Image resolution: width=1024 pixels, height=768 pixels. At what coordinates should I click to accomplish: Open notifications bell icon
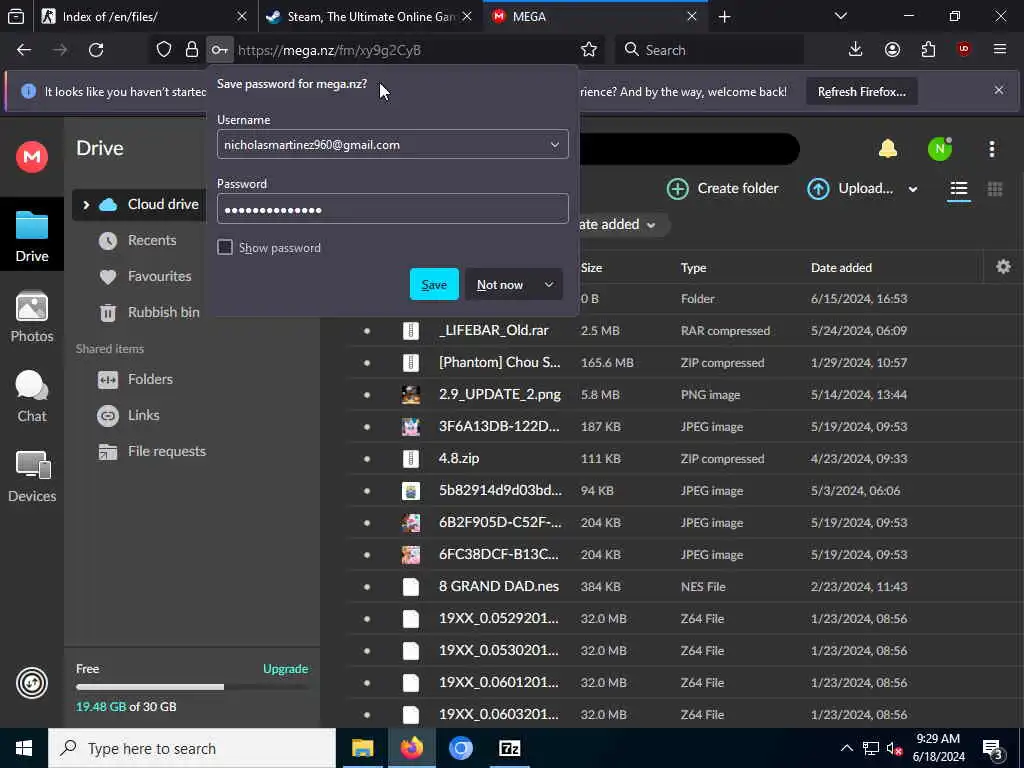888,150
